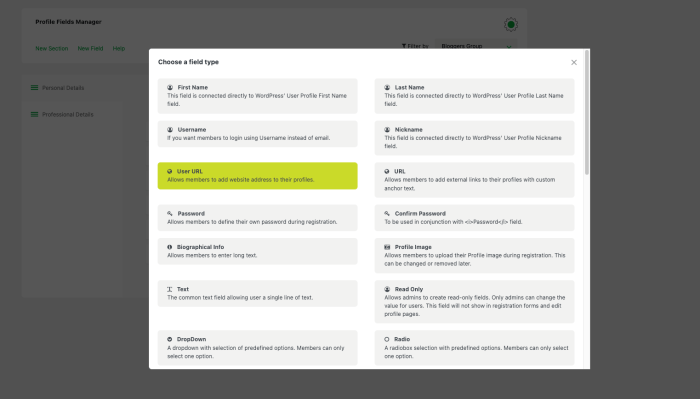Viewport: 700px width, 399px height.
Task: Choose the DropDown field type card
Action: (257, 348)
